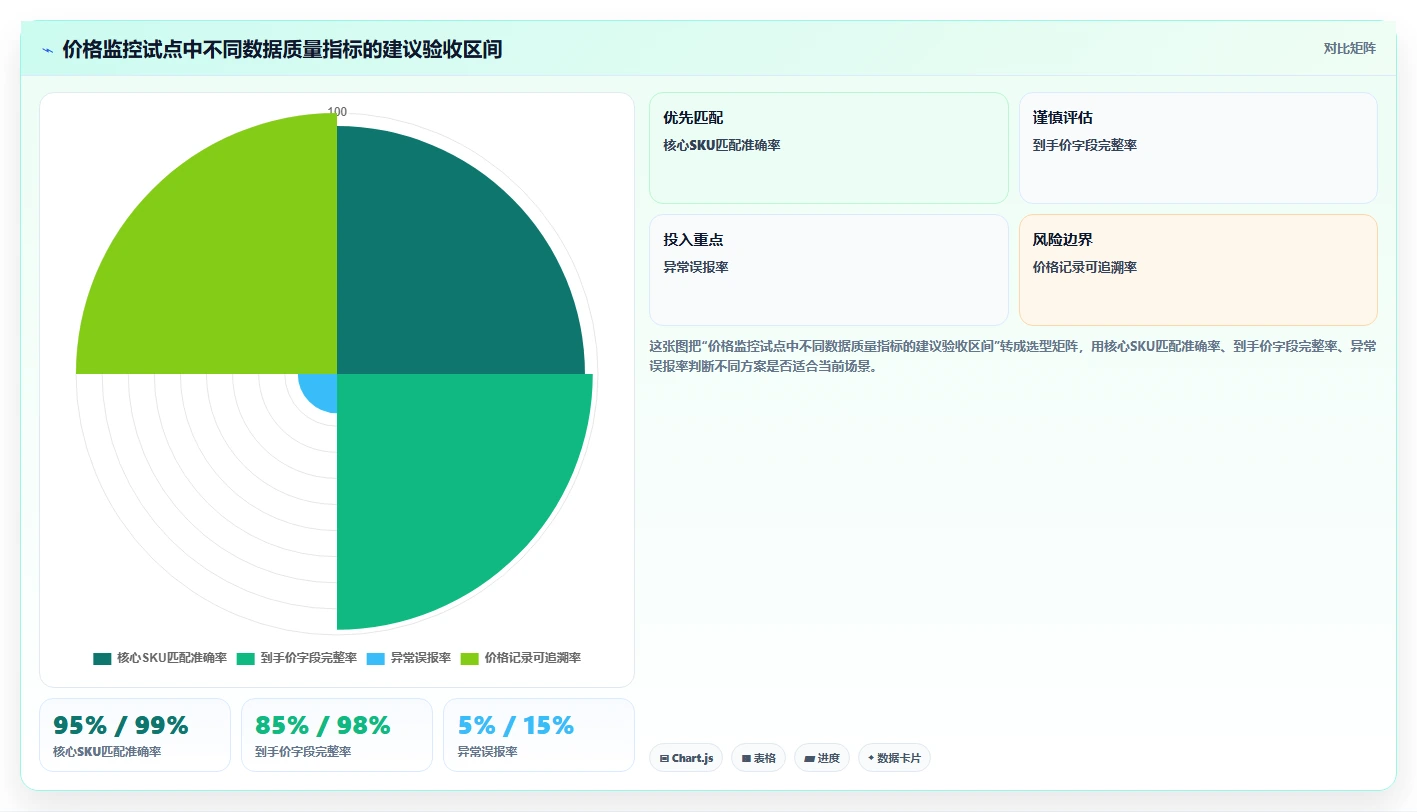
Task: Select the 进度 tag chip
Action: point(822,758)
